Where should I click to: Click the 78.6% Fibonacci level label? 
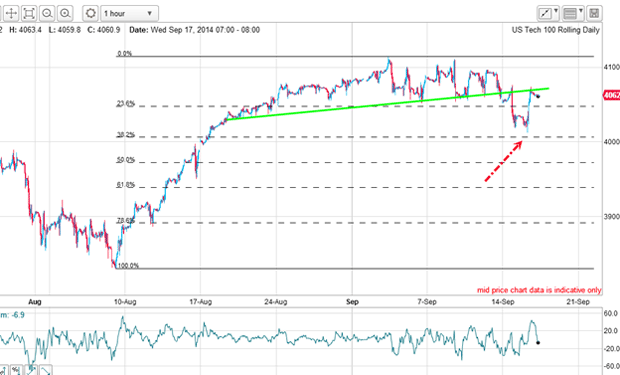click(126, 220)
